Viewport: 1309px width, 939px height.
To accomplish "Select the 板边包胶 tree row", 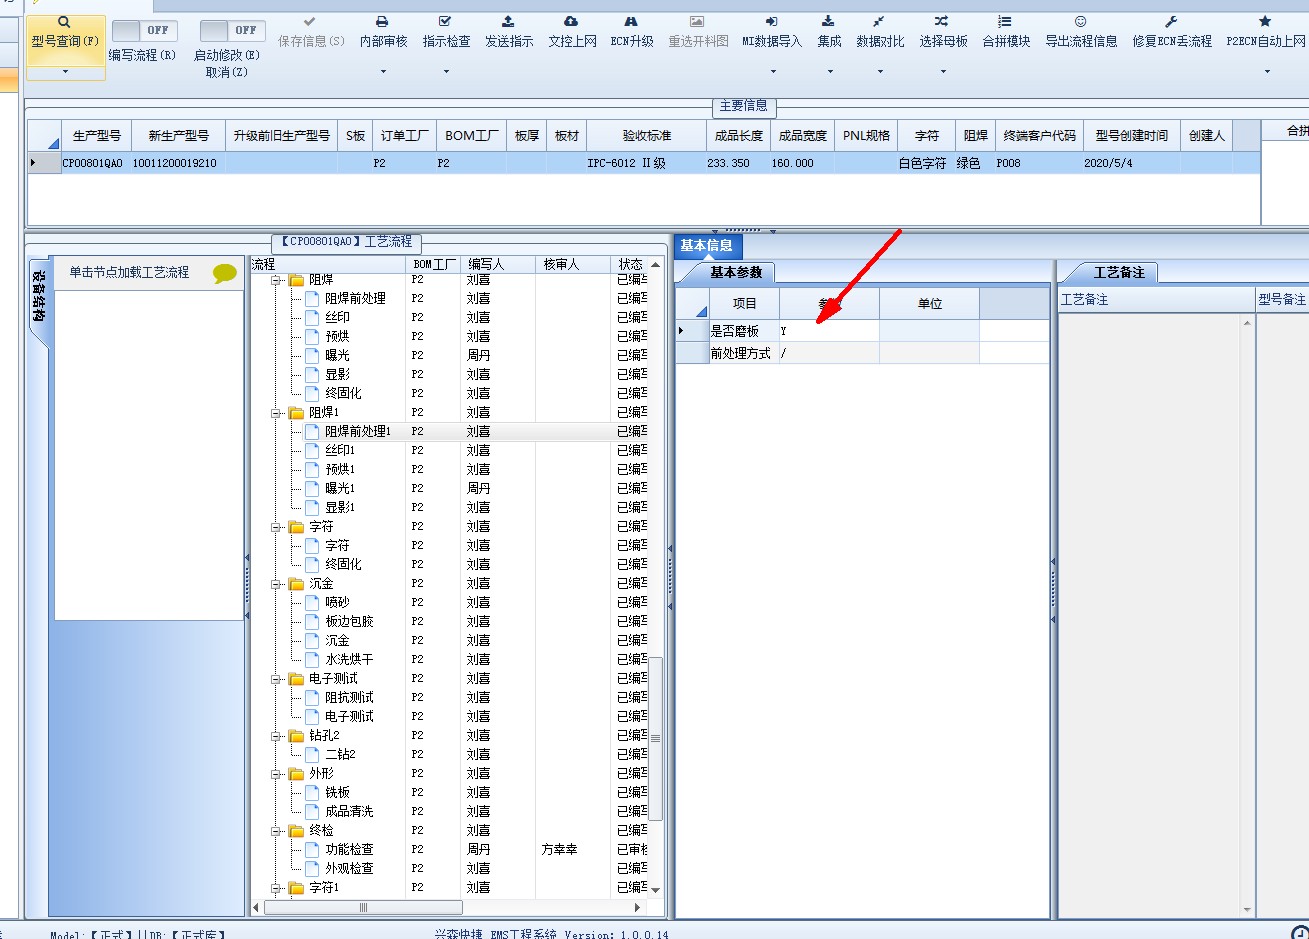I will coord(448,621).
